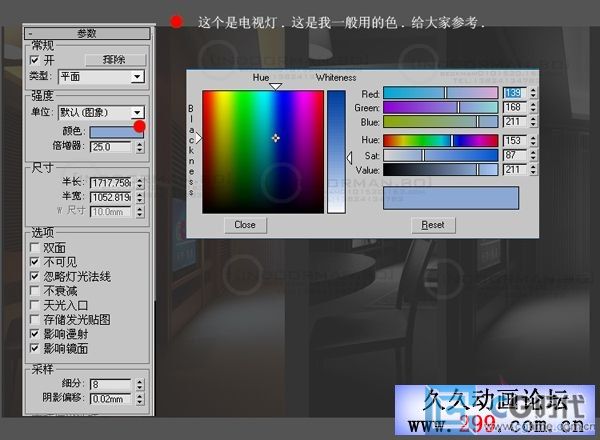Image resolution: width=600 pixels, height=440 pixels.
Task: Click the Blue channel slider
Action: pyautogui.click(x=441, y=122)
